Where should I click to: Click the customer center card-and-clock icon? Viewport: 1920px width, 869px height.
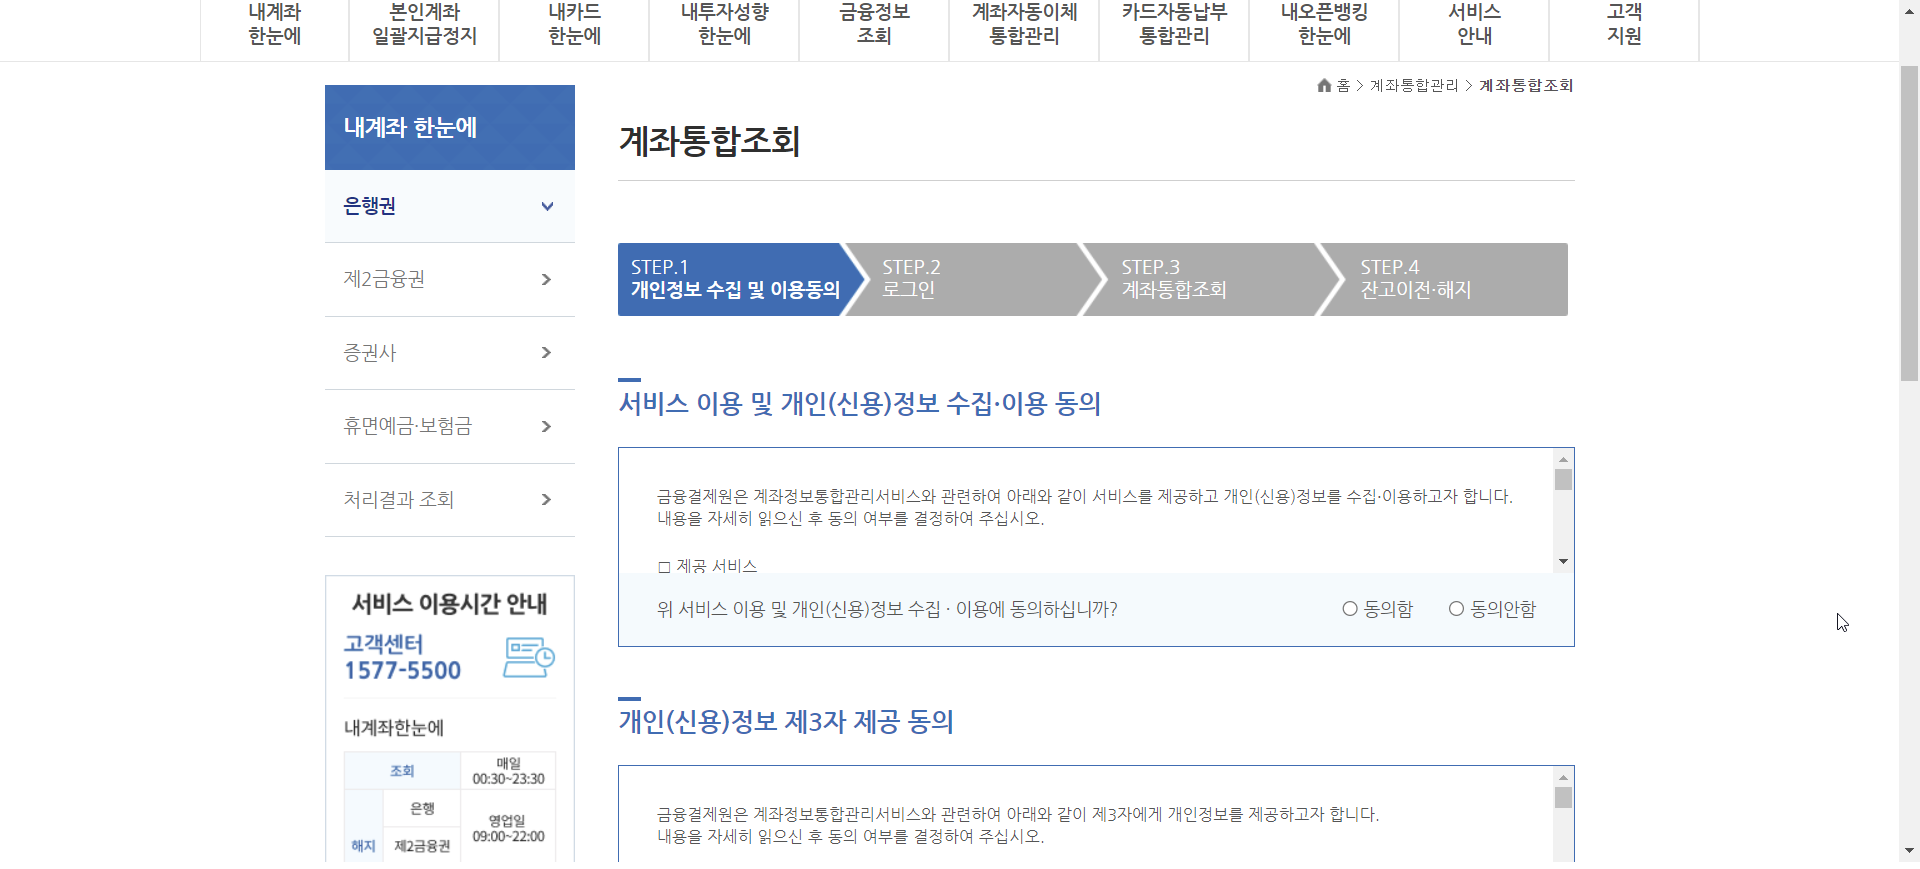(529, 657)
